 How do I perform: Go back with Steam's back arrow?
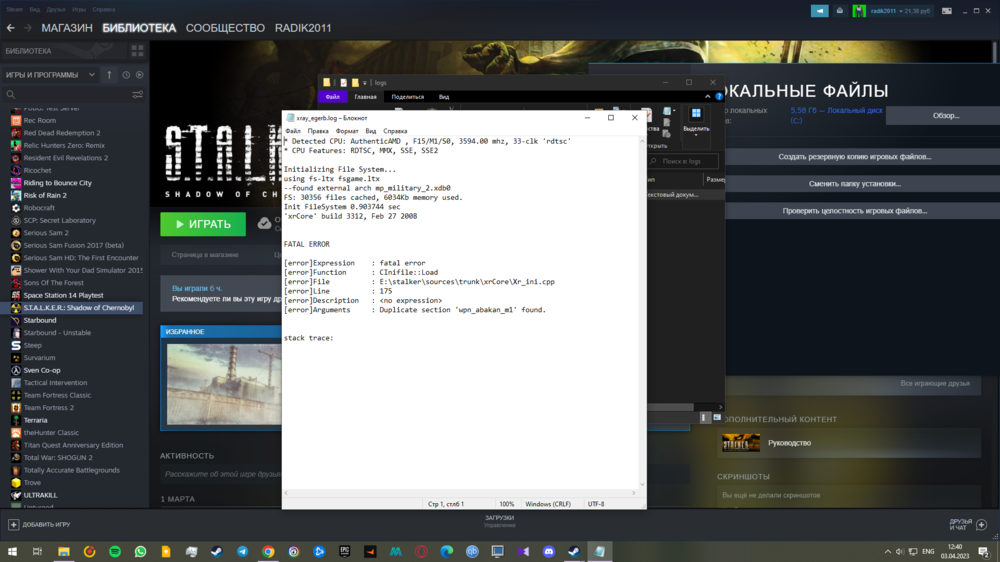pyautogui.click(x=11, y=28)
